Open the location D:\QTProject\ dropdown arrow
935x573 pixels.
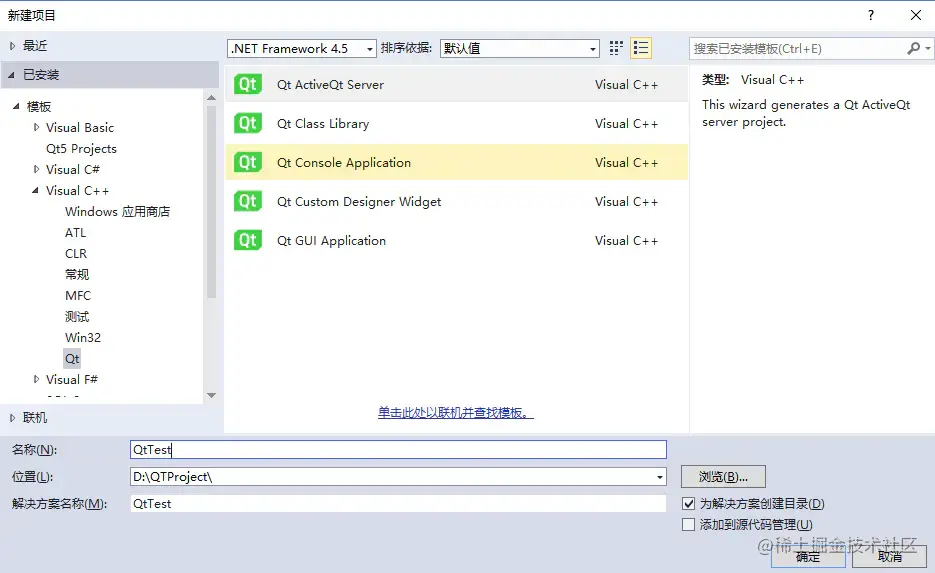tap(660, 477)
